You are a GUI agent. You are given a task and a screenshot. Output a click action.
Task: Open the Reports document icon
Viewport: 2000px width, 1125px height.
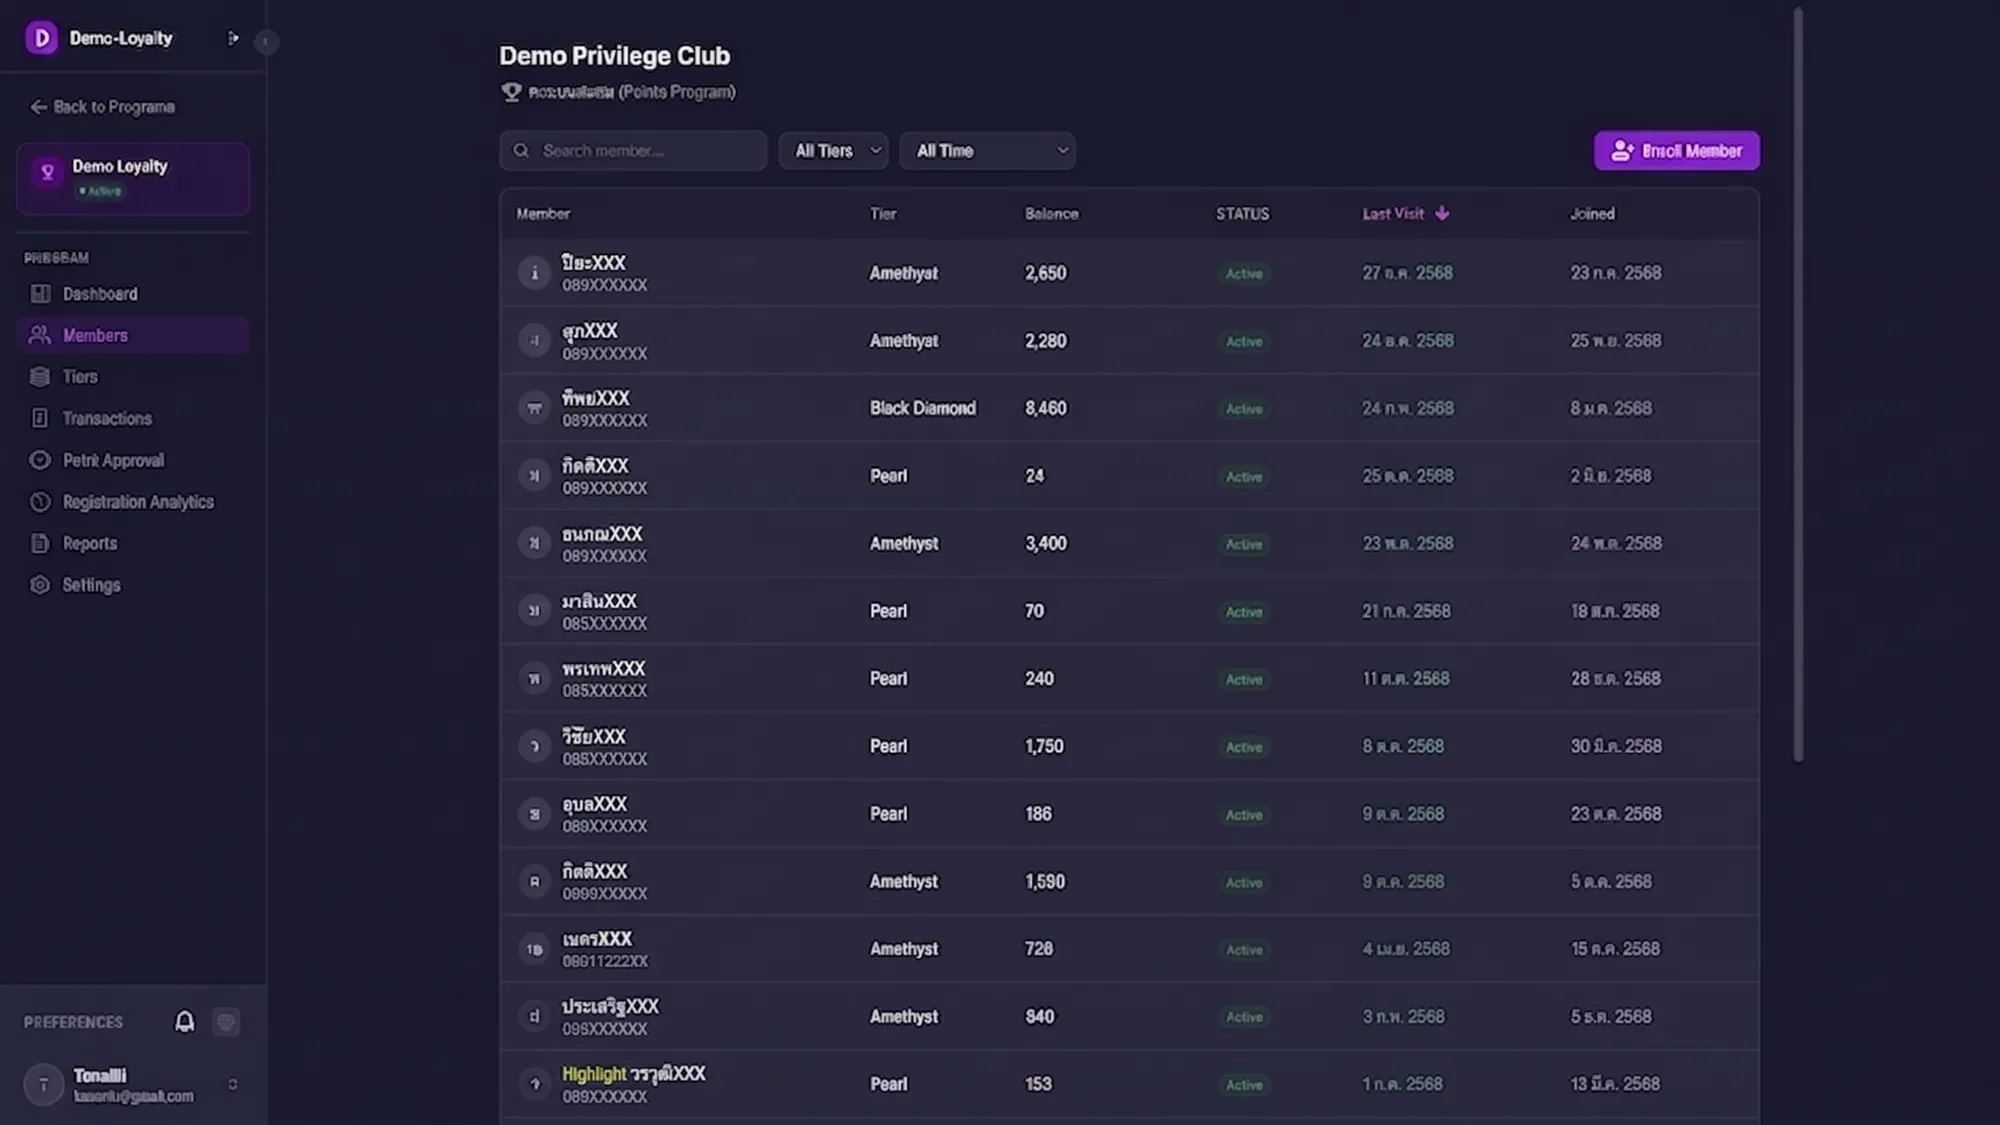(40, 543)
